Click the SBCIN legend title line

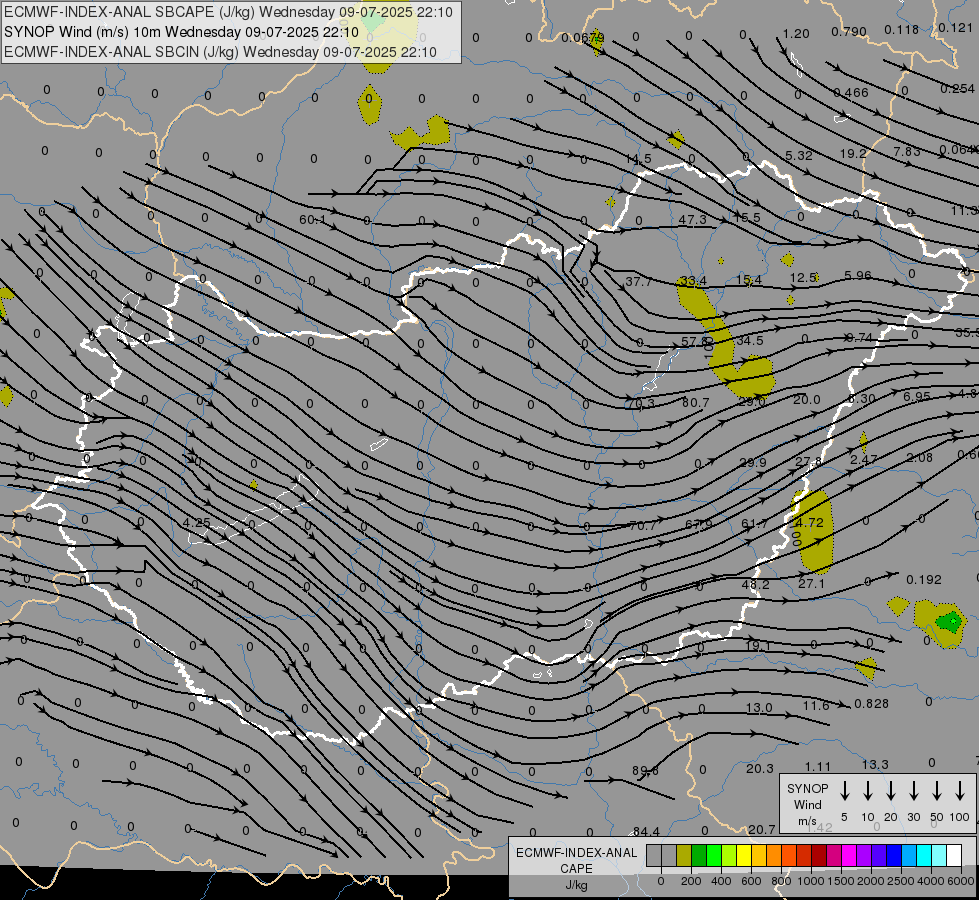[x=221, y=52]
